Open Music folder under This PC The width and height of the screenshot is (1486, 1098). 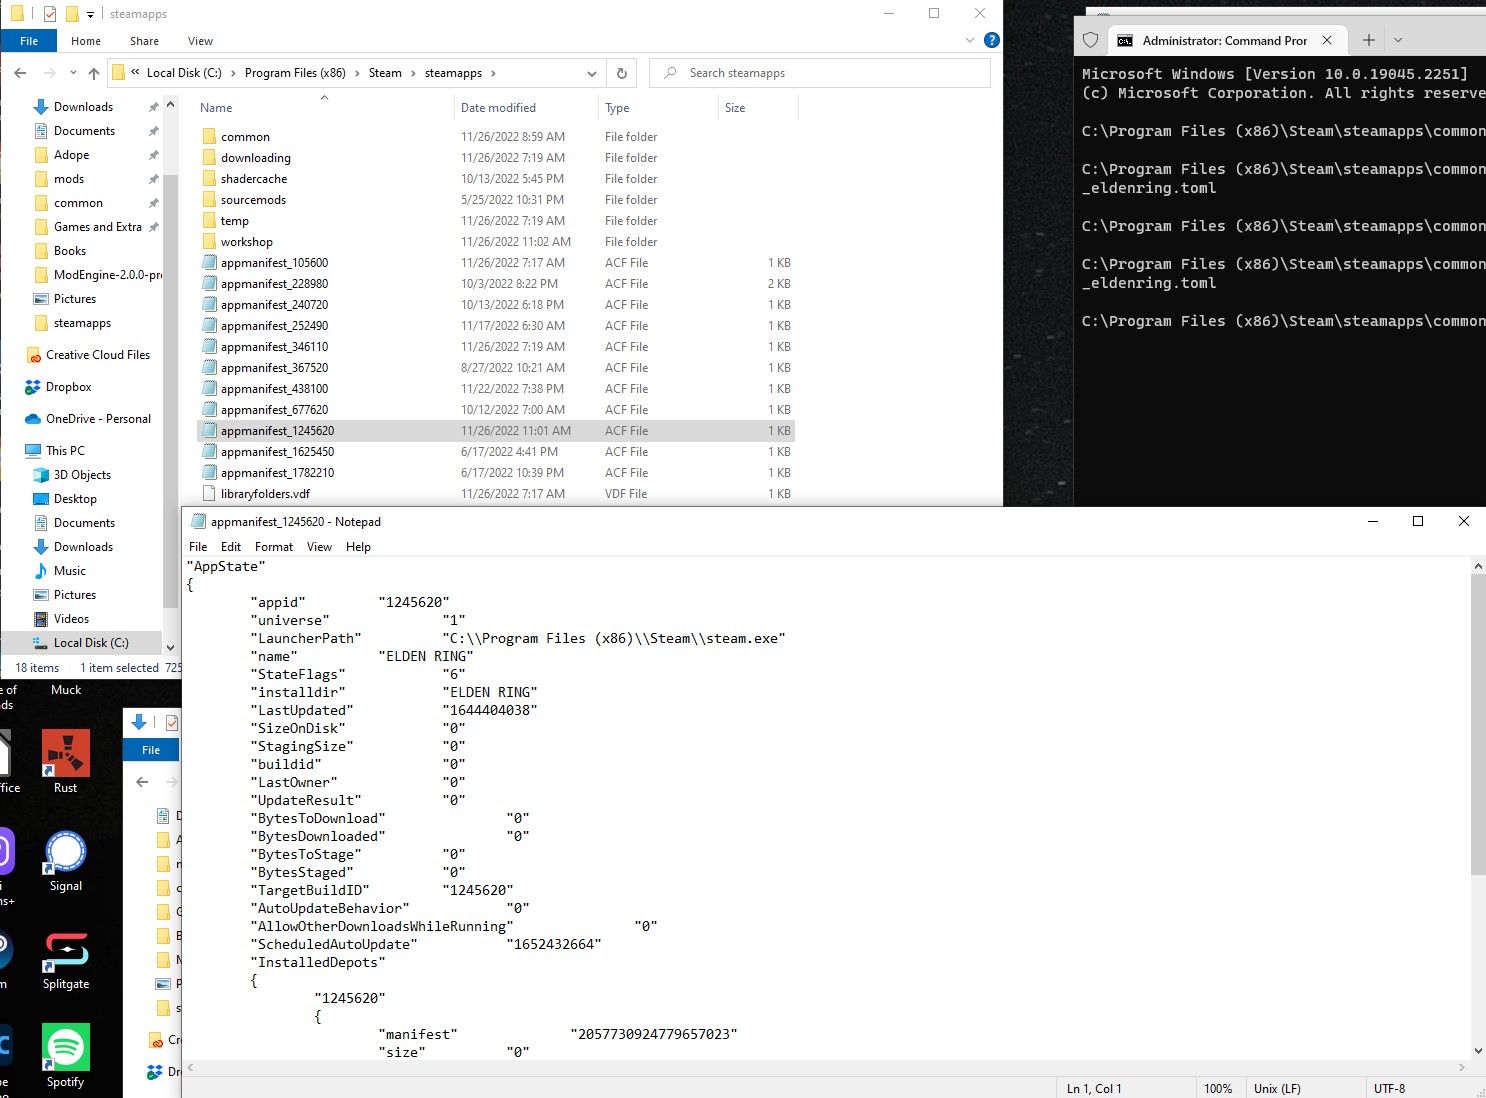pos(69,571)
